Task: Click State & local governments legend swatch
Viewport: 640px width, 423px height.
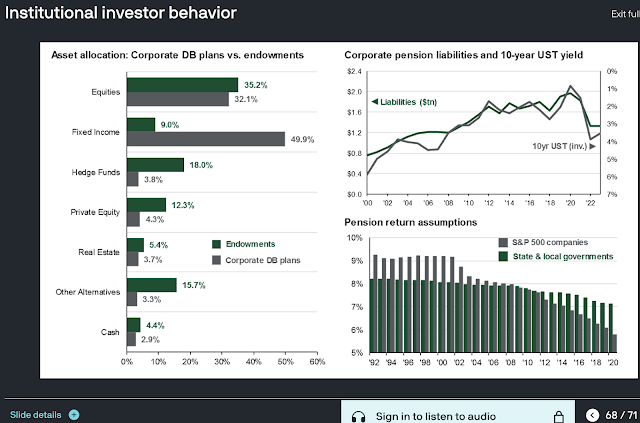Action: pyautogui.click(x=503, y=256)
